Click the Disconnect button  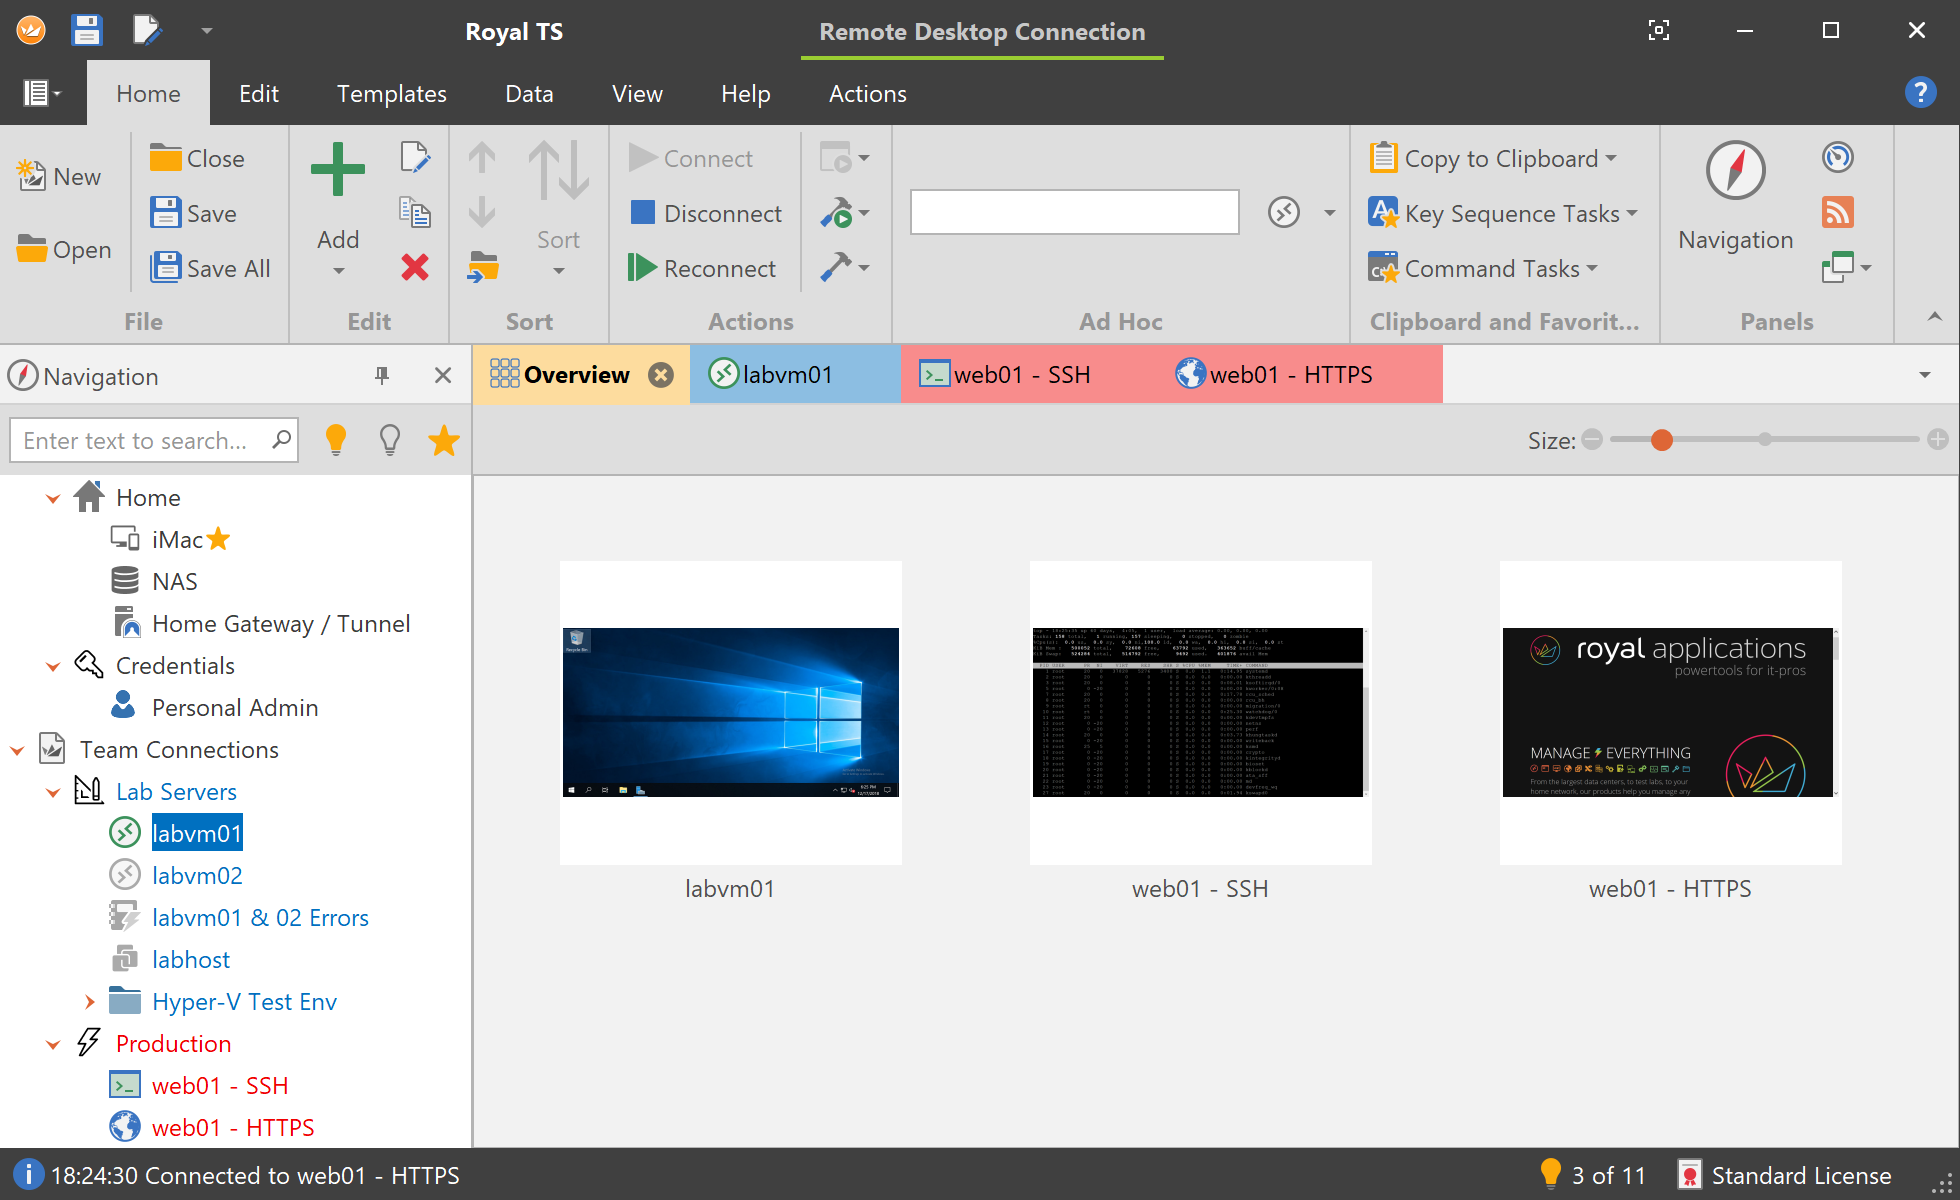pyautogui.click(x=706, y=213)
